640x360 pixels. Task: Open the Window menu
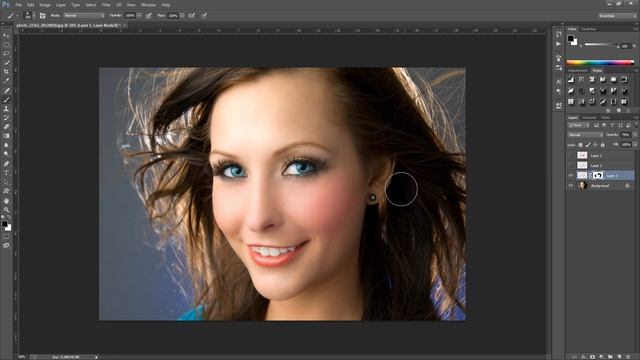(x=149, y=5)
